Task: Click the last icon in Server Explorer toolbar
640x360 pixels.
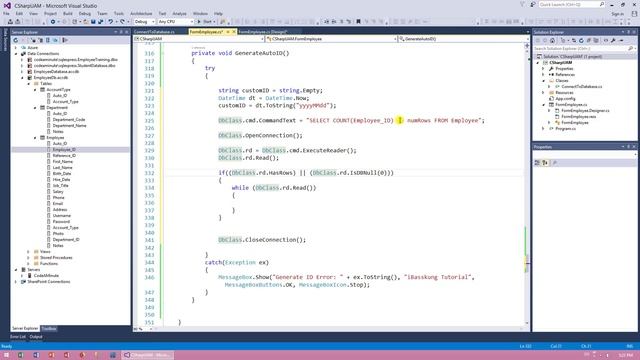Action: pyautogui.click(x=65, y=40)
